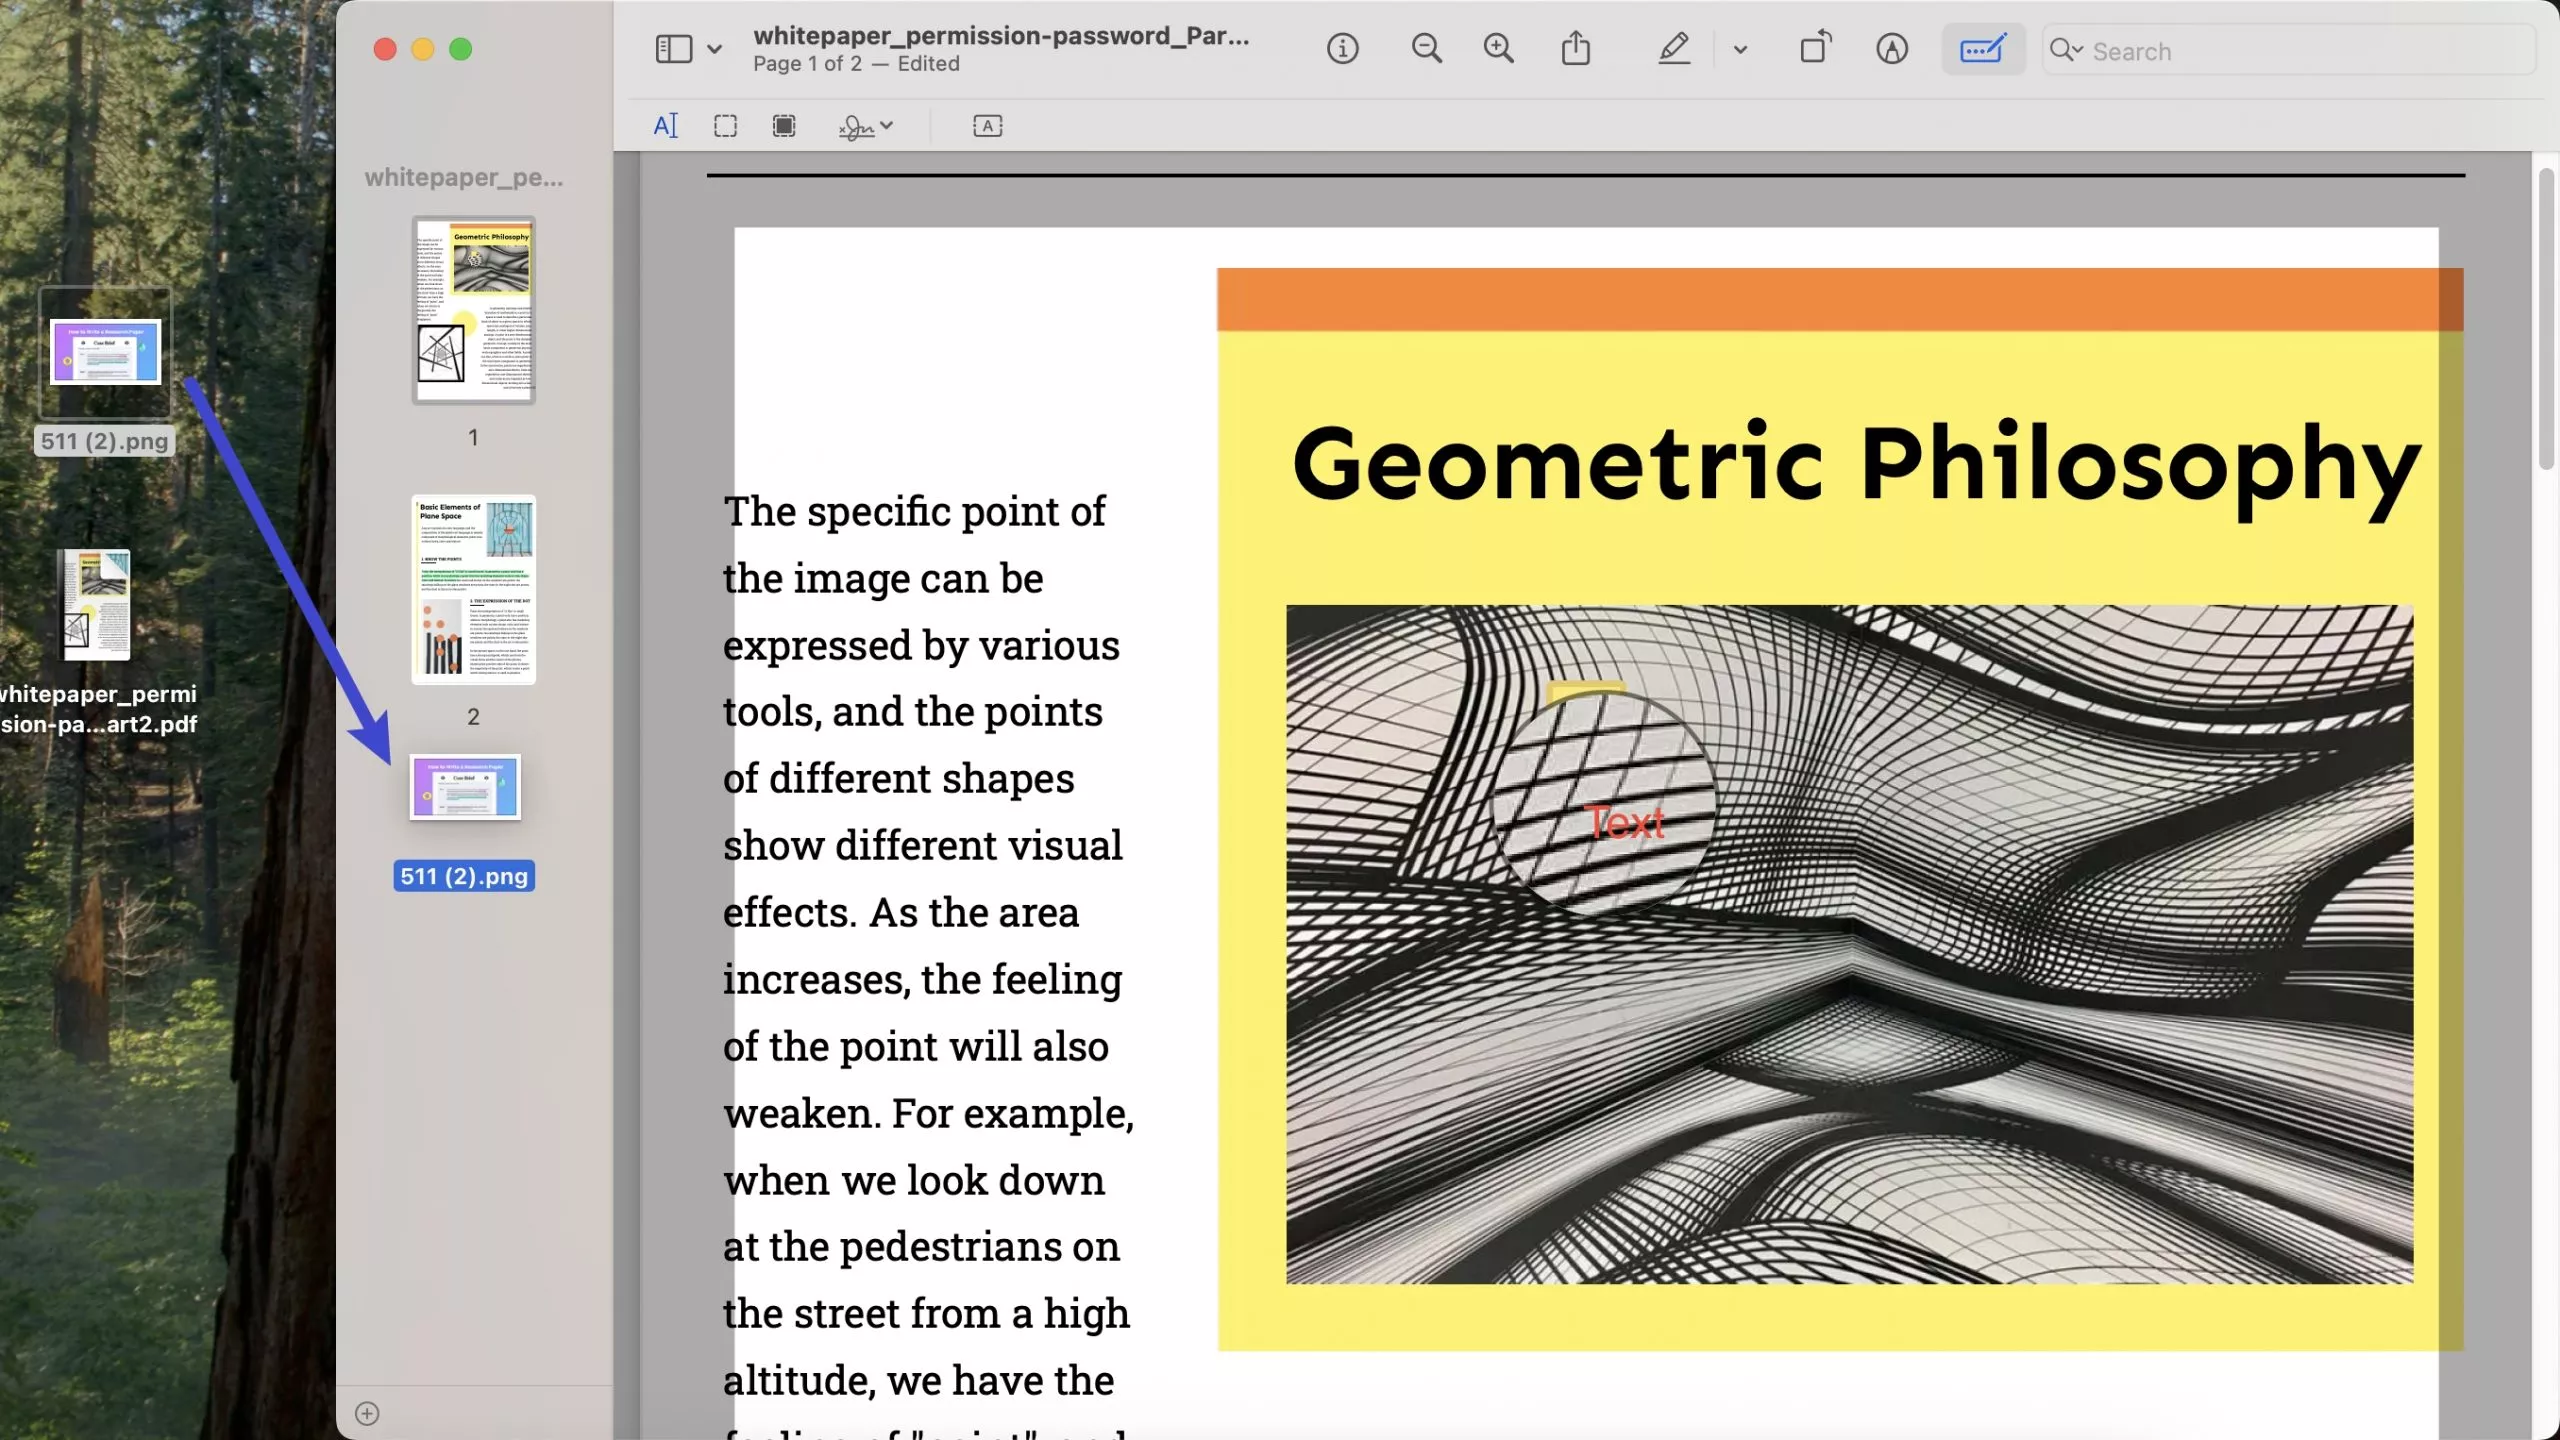The height and width of the screenshot is (1440, 2560).
Task: Click the Markup pen-circle icon
Action: pyautogui.click(x=1891, y=49)
